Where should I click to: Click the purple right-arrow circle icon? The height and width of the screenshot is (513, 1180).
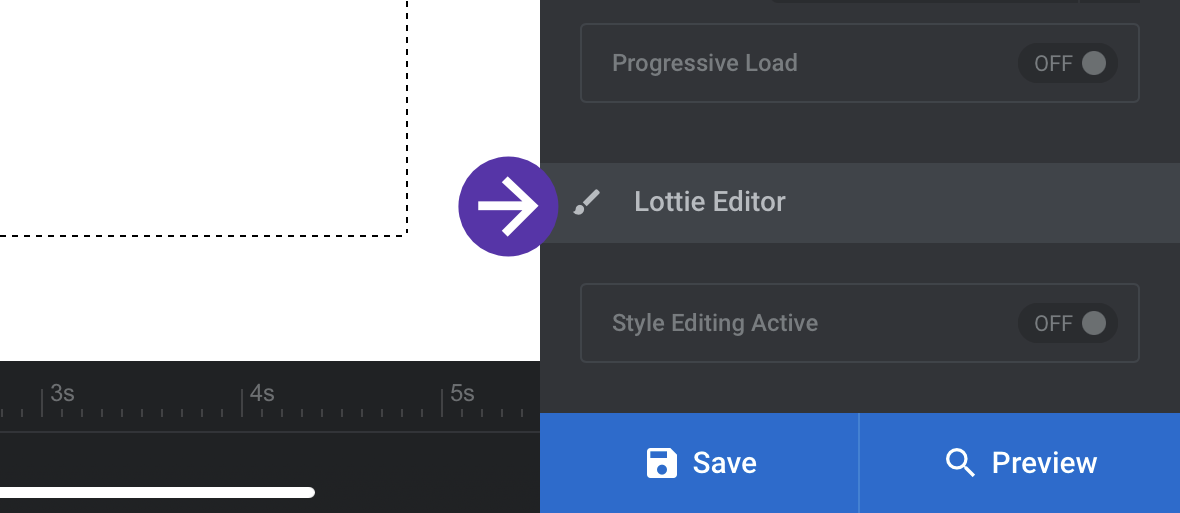[508, 206]
